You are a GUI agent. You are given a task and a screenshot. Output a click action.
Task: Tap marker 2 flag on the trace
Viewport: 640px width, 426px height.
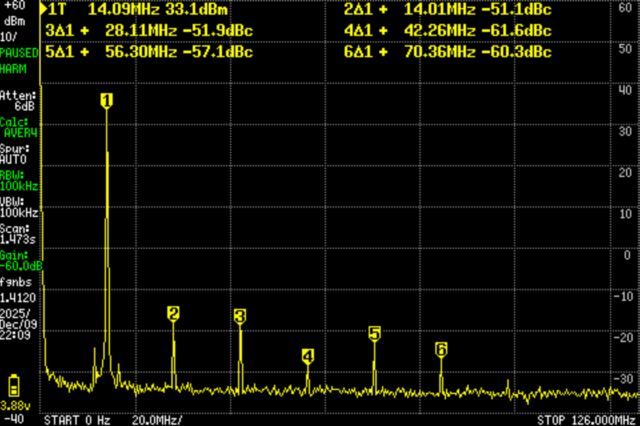(x=173, y=314)
